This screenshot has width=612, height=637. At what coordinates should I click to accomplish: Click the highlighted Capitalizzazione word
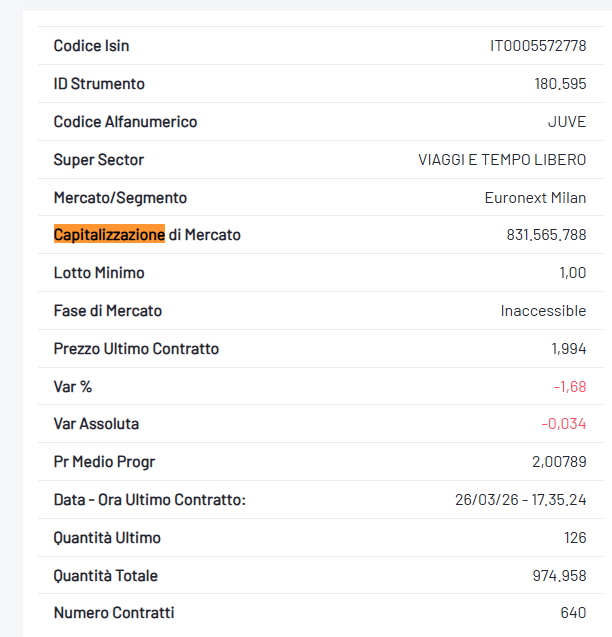coord(109,235)
